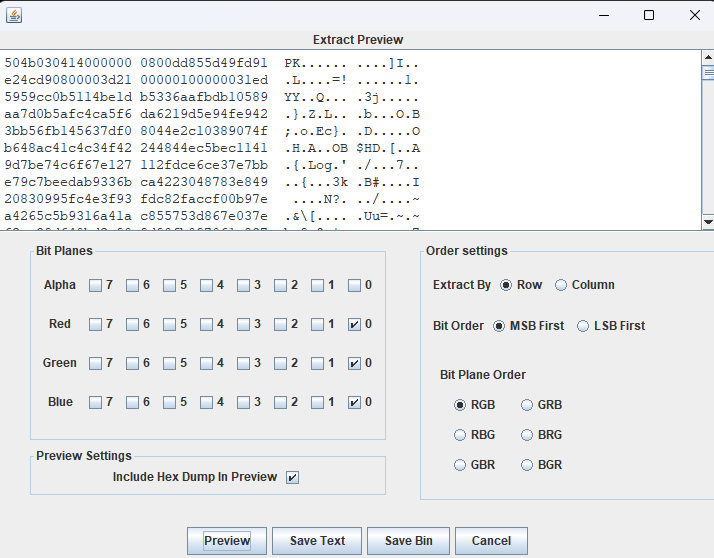This screenshot has height=558, width=714.
Task: Check the Red bit plane 7 checkbox
Action: tap(95, 325)
